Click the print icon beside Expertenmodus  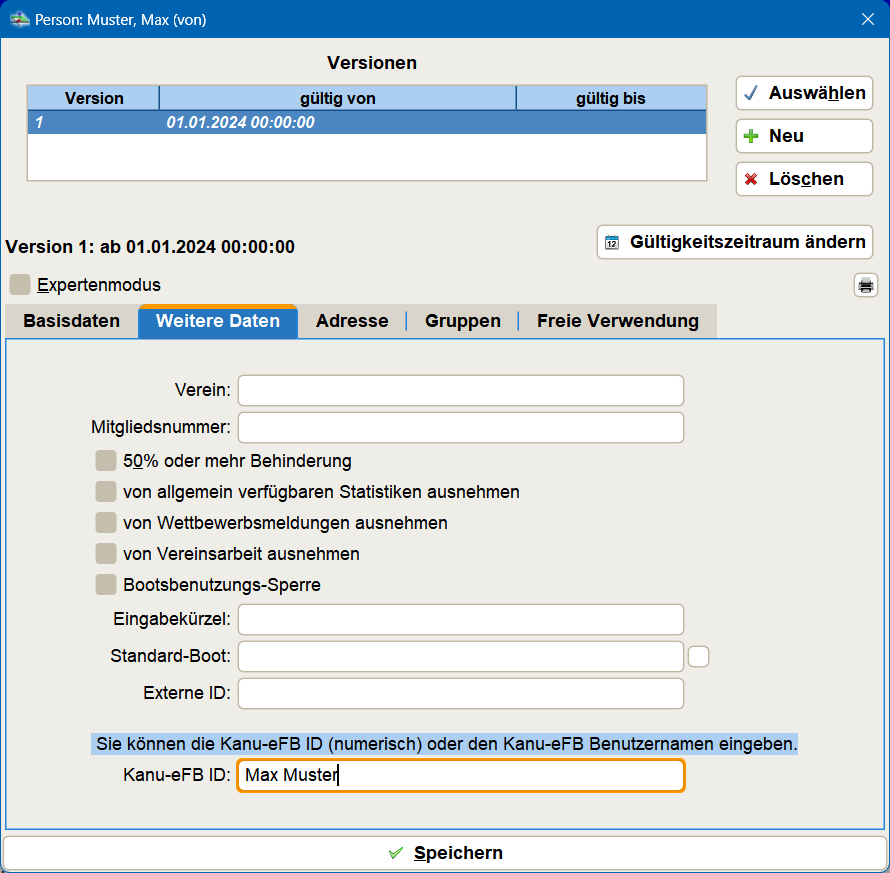coord(865,285)
